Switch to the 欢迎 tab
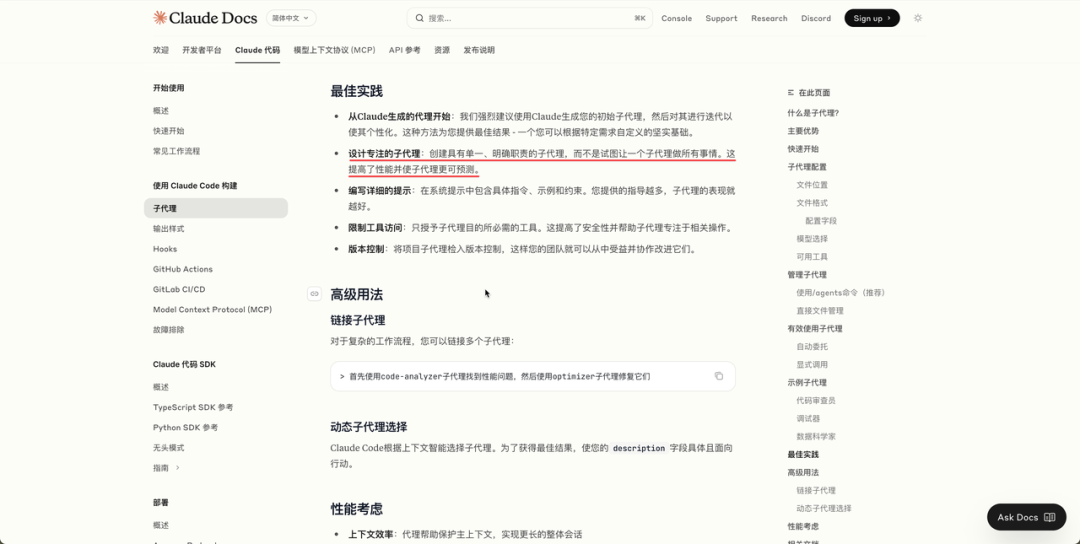Image resolution: width=1080 pixels, height=544 pixels. point(160,50)
